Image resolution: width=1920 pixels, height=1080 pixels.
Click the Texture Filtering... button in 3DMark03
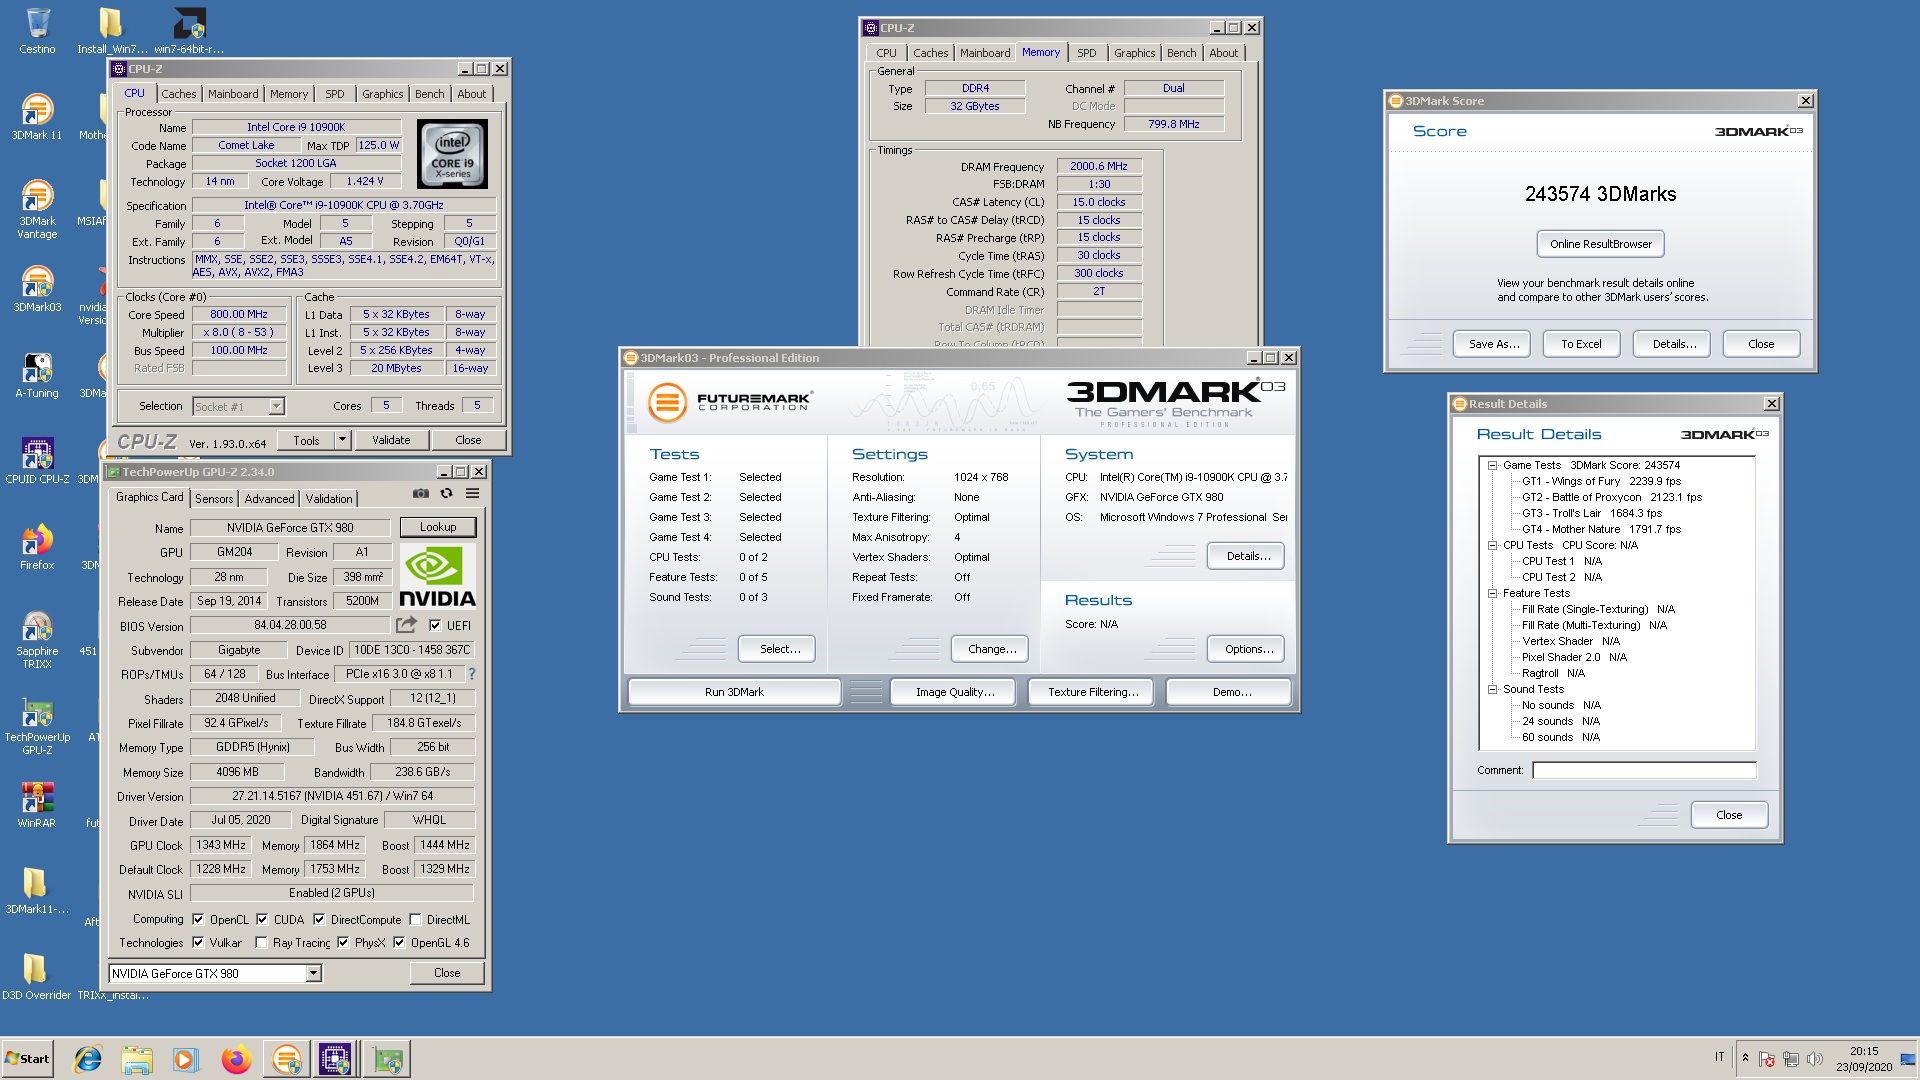[x=1093, y=692]
